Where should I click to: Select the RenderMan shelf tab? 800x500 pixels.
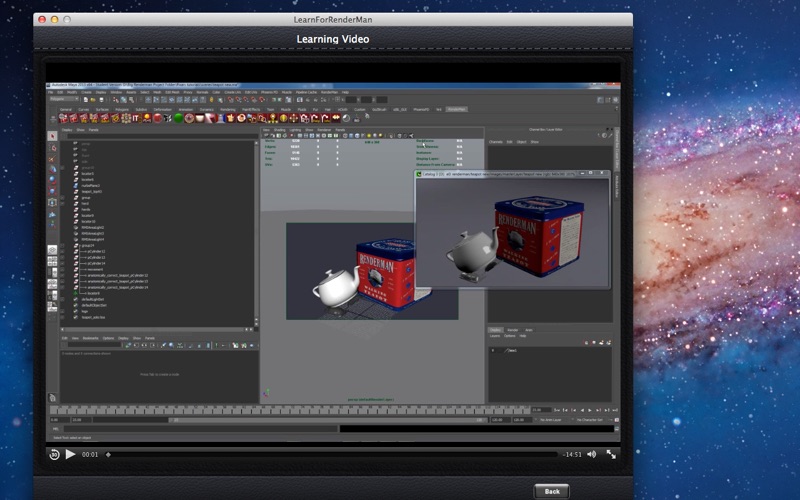click(x=457, y=110)
